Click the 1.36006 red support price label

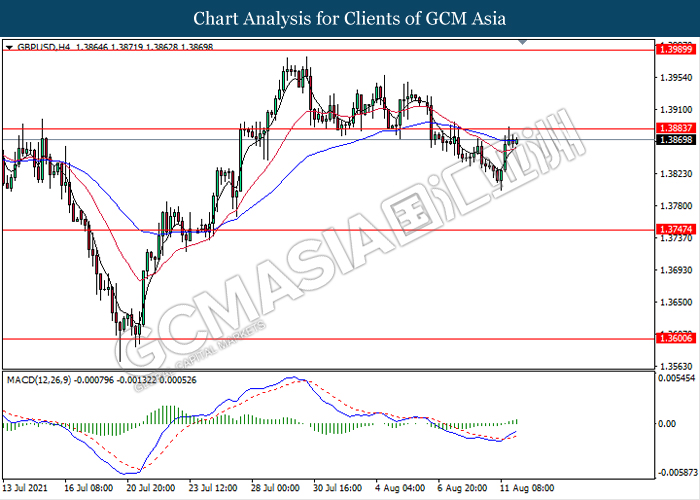coord(676,338)
